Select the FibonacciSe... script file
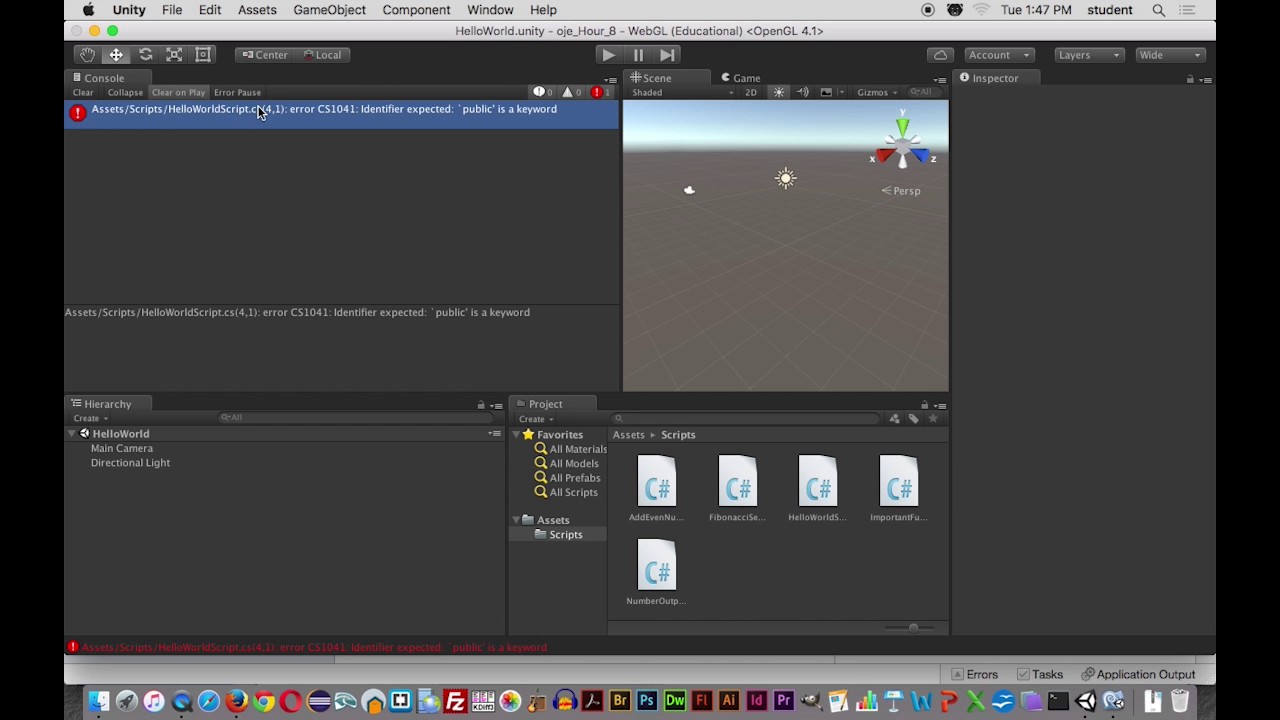This screenshot has width=1280, height=720. click(737, 488)
